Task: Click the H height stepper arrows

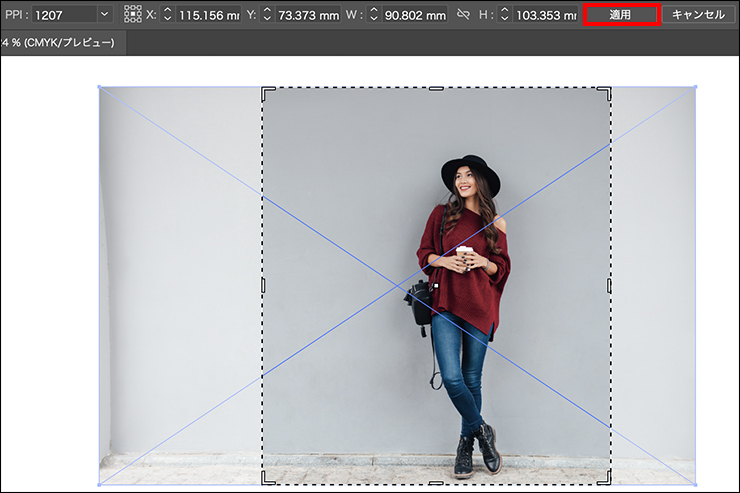Action: pyautogui.click(x=503, y=15)
